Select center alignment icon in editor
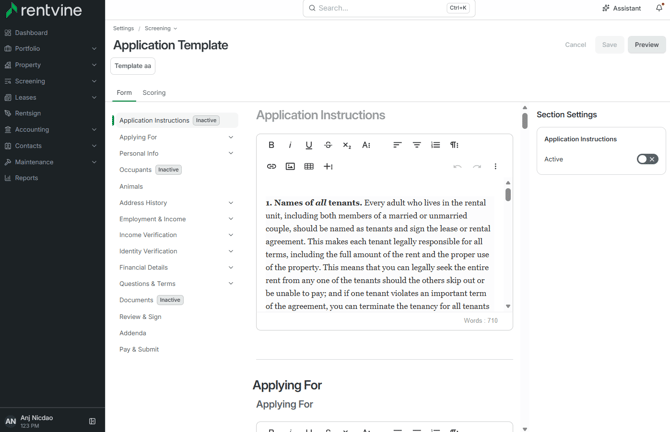670x432 pixels. pos(417,145)
